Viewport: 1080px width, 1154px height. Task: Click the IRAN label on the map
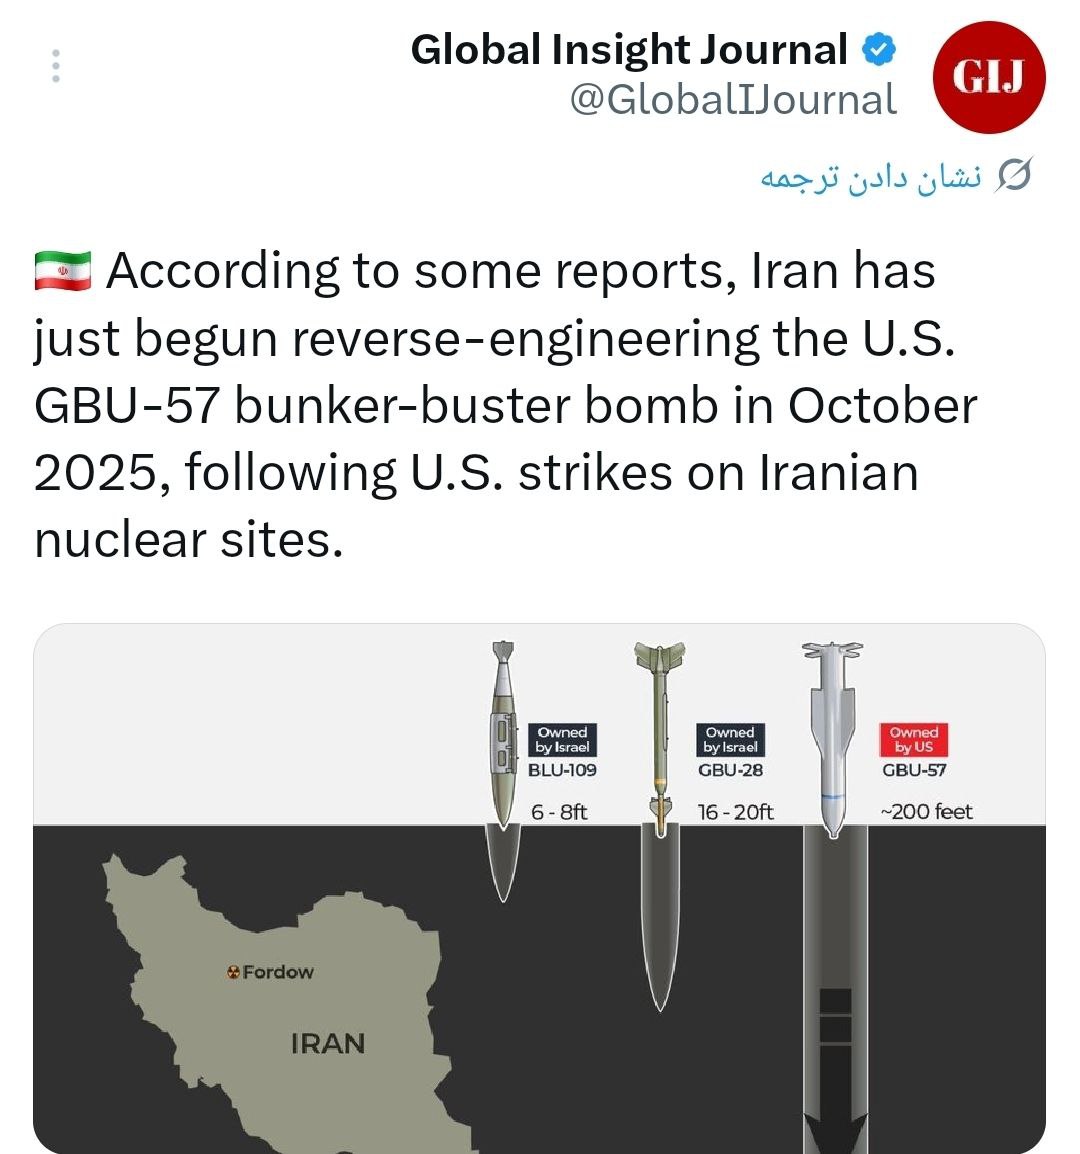[x=328, y=1044]
